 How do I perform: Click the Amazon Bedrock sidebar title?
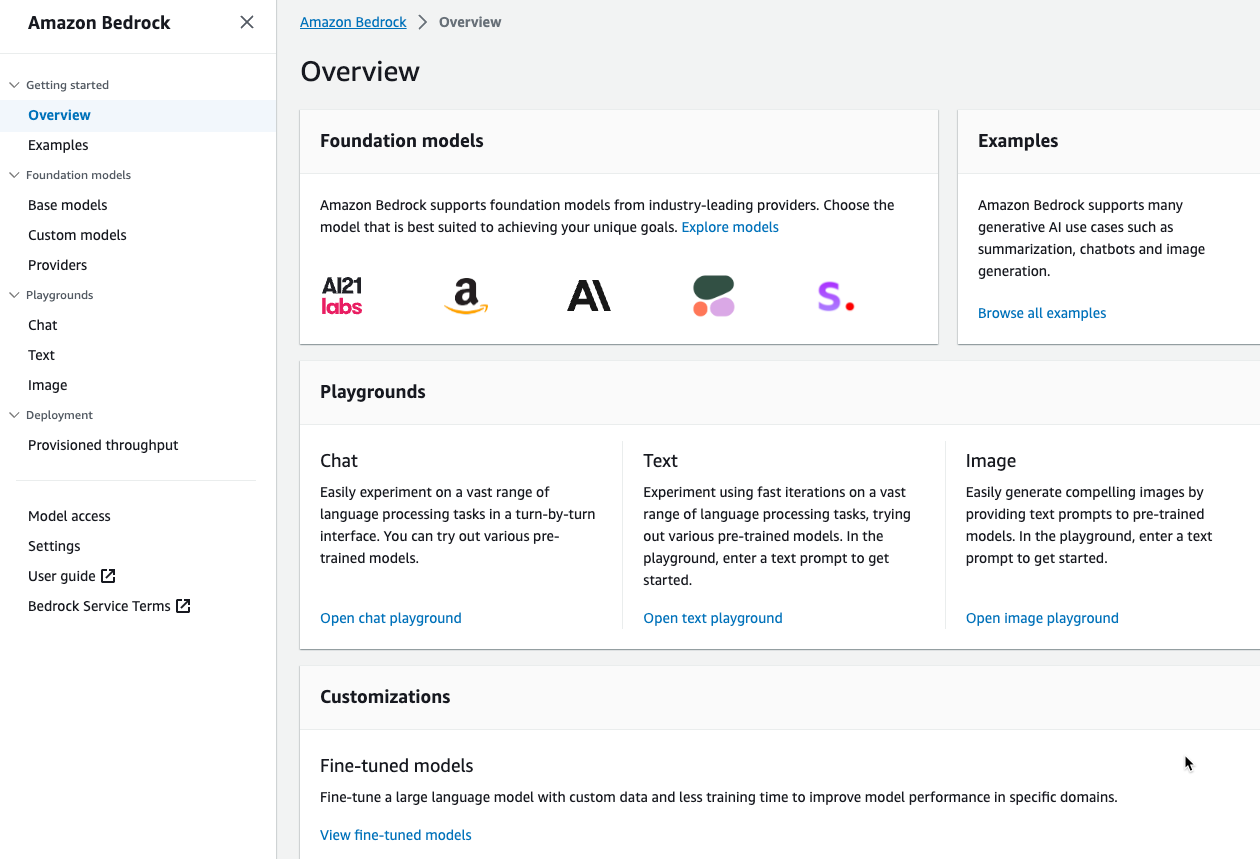tap(99, 23)
